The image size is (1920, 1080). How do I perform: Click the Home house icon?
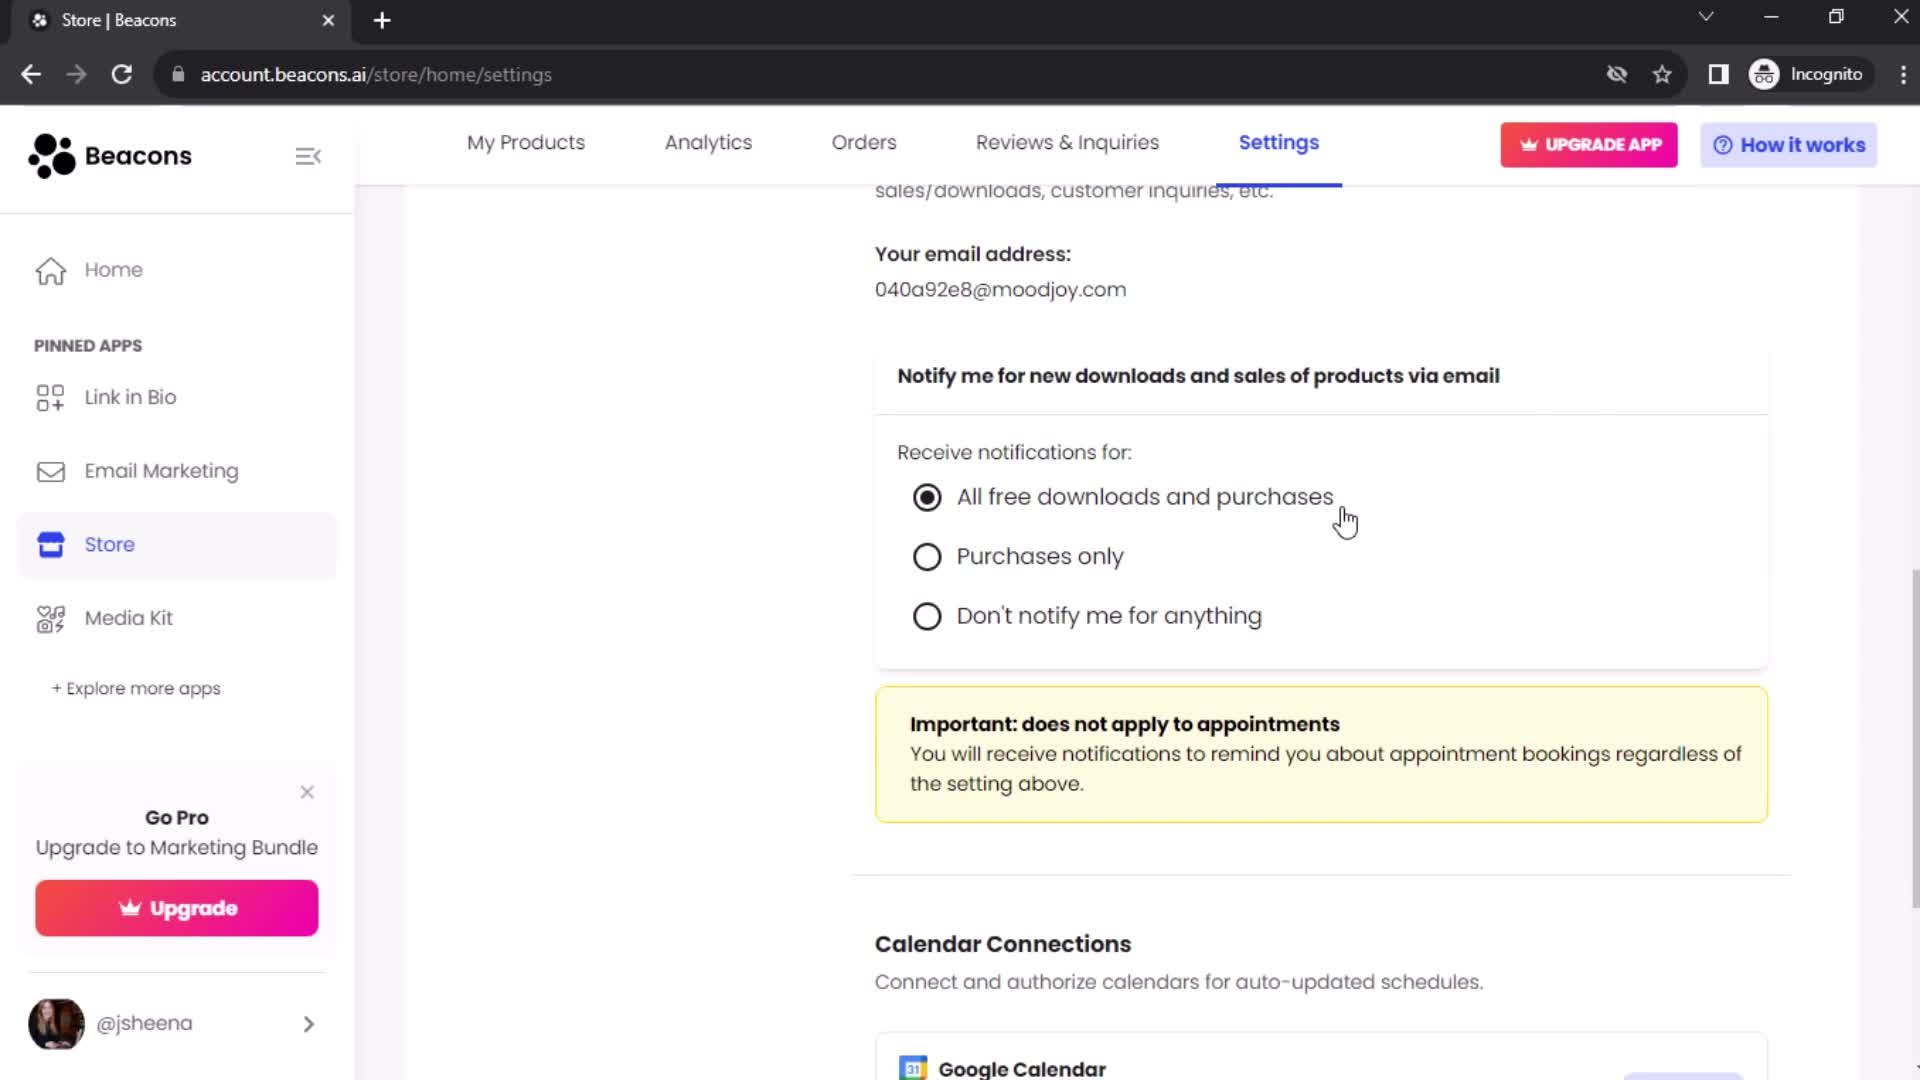[x=51, y=271]
